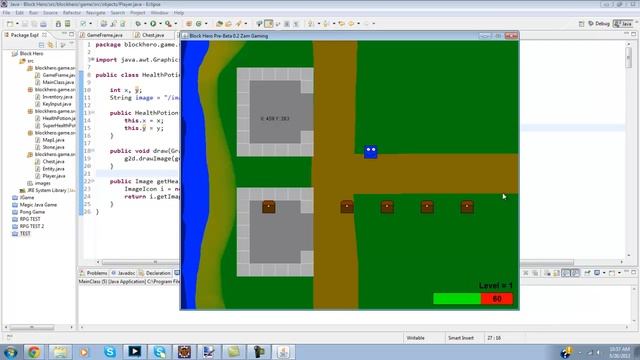Screen dimensions: 640x360
Task: Collapse the HealthPotion constructor at line 13
Action: tap(93, 112)
